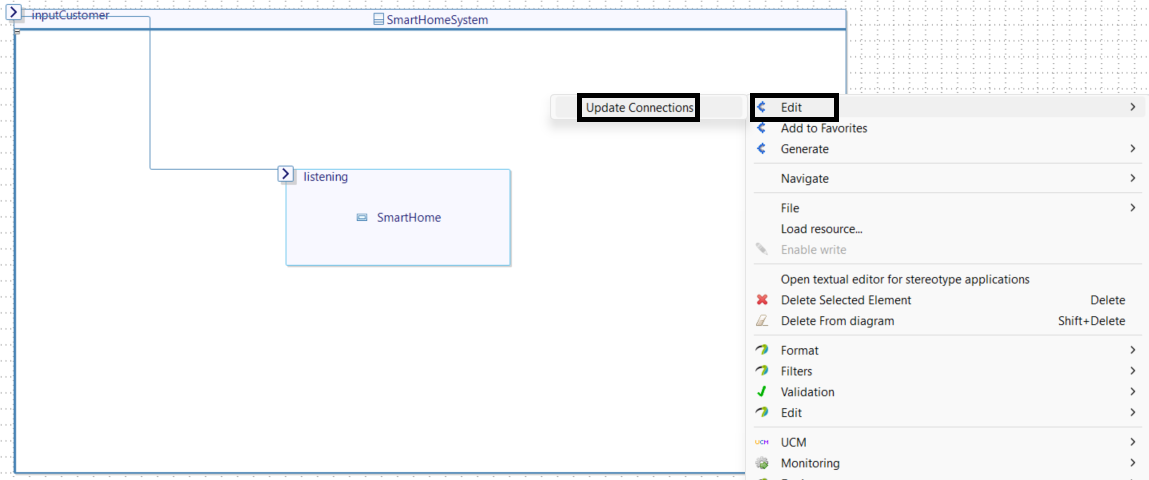Expand the arrow at right of Format
Image resolution: width=1149 pixels, height=480 pixels.
[1133, 350]
